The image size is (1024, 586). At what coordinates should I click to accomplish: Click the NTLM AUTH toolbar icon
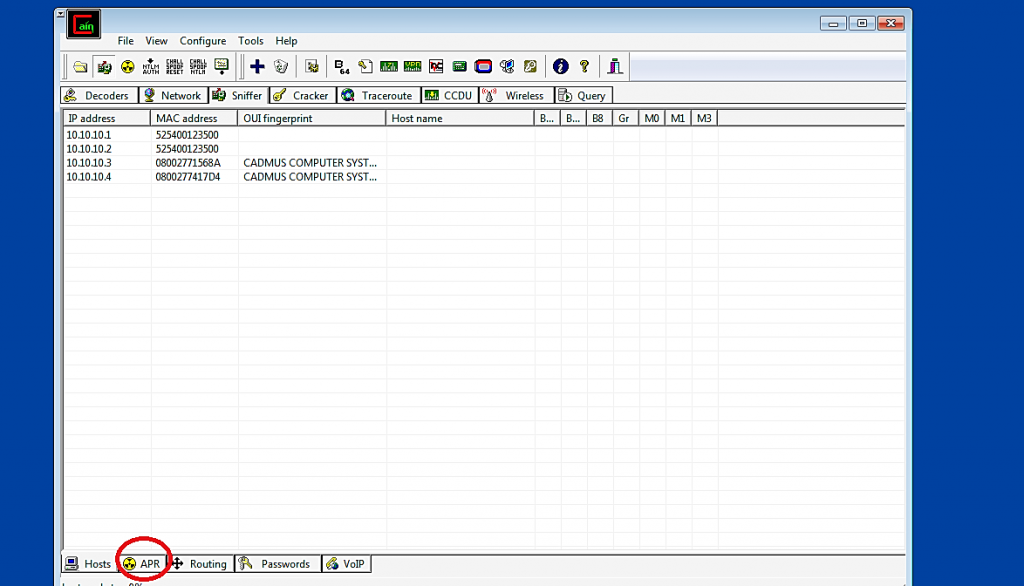(151, 67)
